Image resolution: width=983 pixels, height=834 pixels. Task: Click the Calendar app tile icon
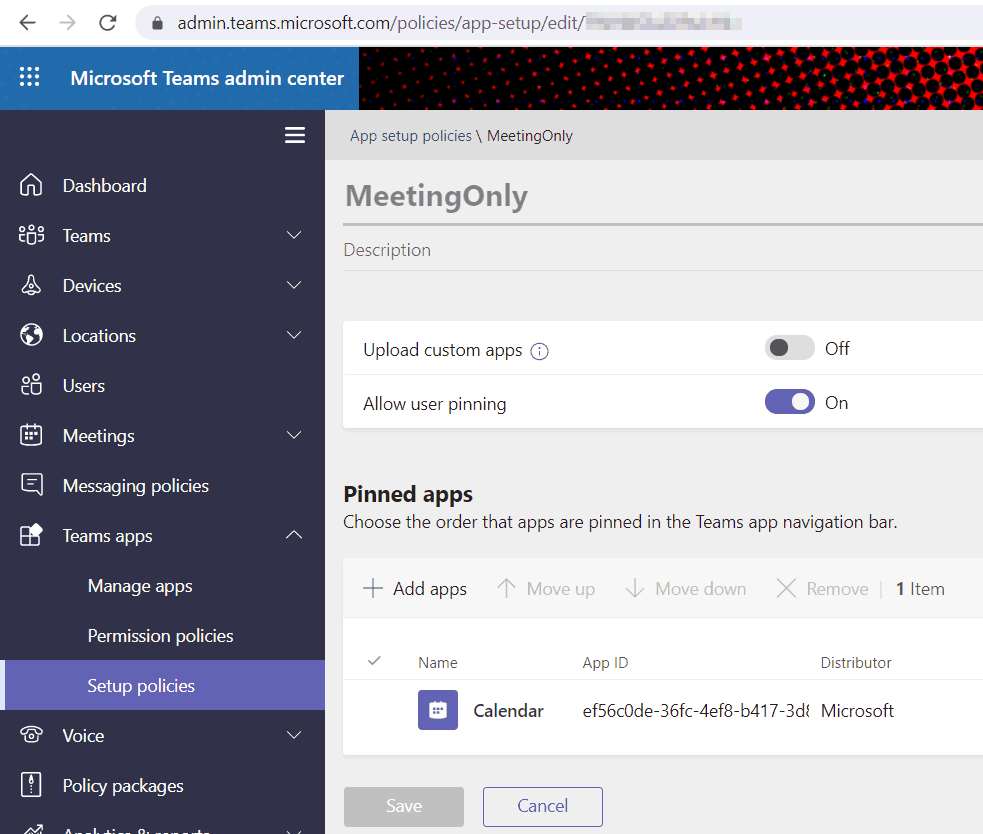[438, 710]
